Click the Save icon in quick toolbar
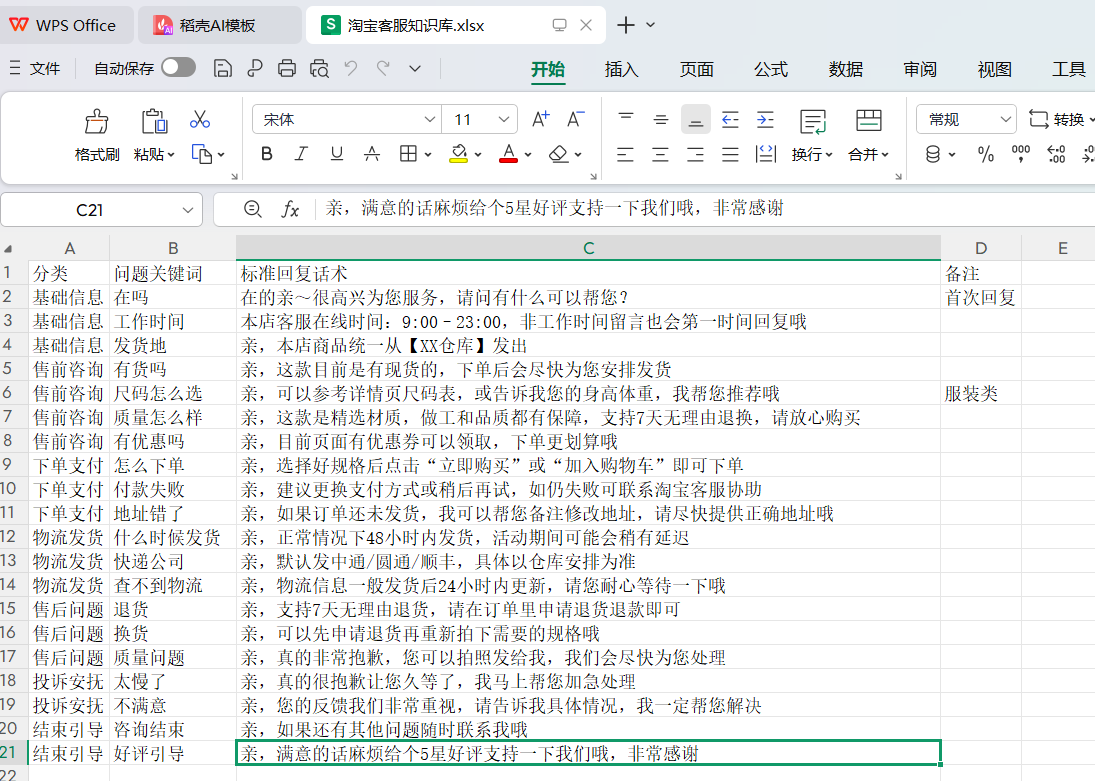Image resolution: width=1095 pixels, height=781 pixels. click(222, 68)
